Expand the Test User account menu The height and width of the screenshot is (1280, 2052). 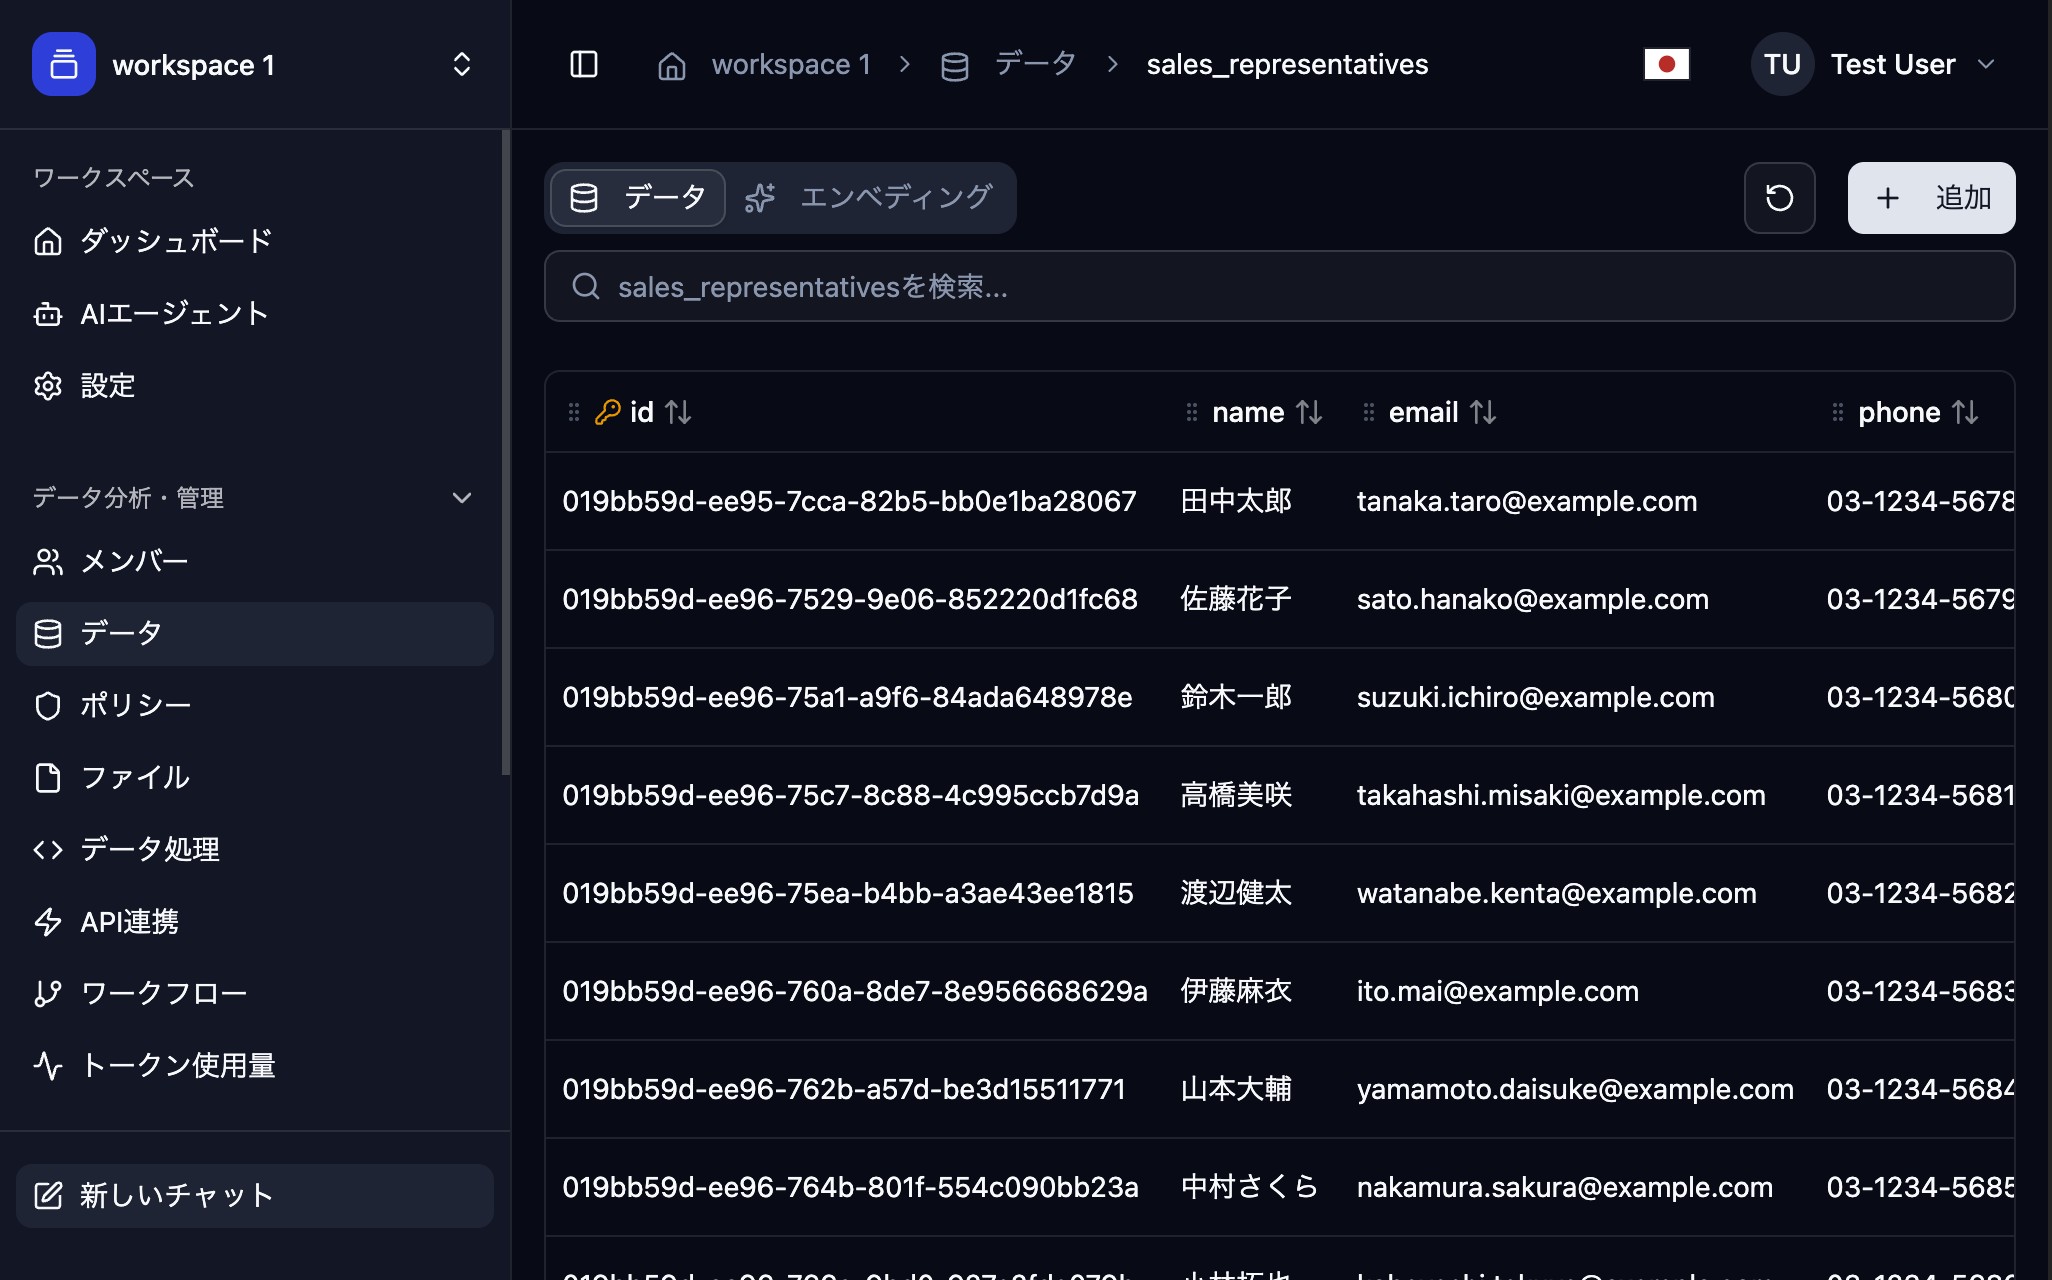[x=1988, y=64]
